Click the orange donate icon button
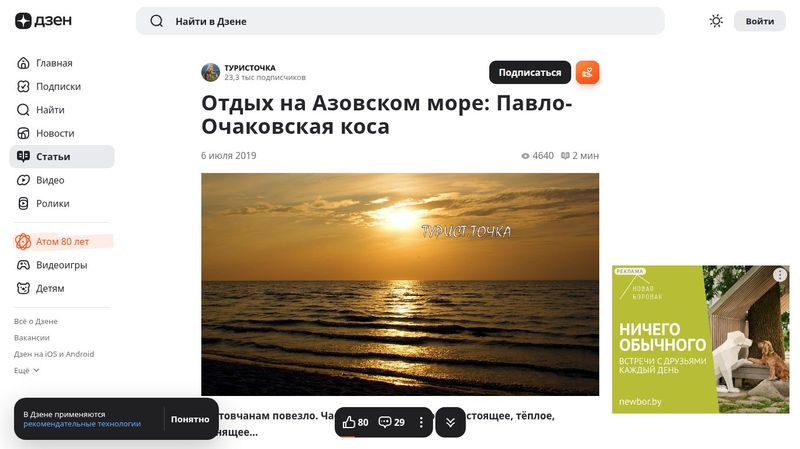The width and height of the screenshot is (800, 449). click(587, 72)
